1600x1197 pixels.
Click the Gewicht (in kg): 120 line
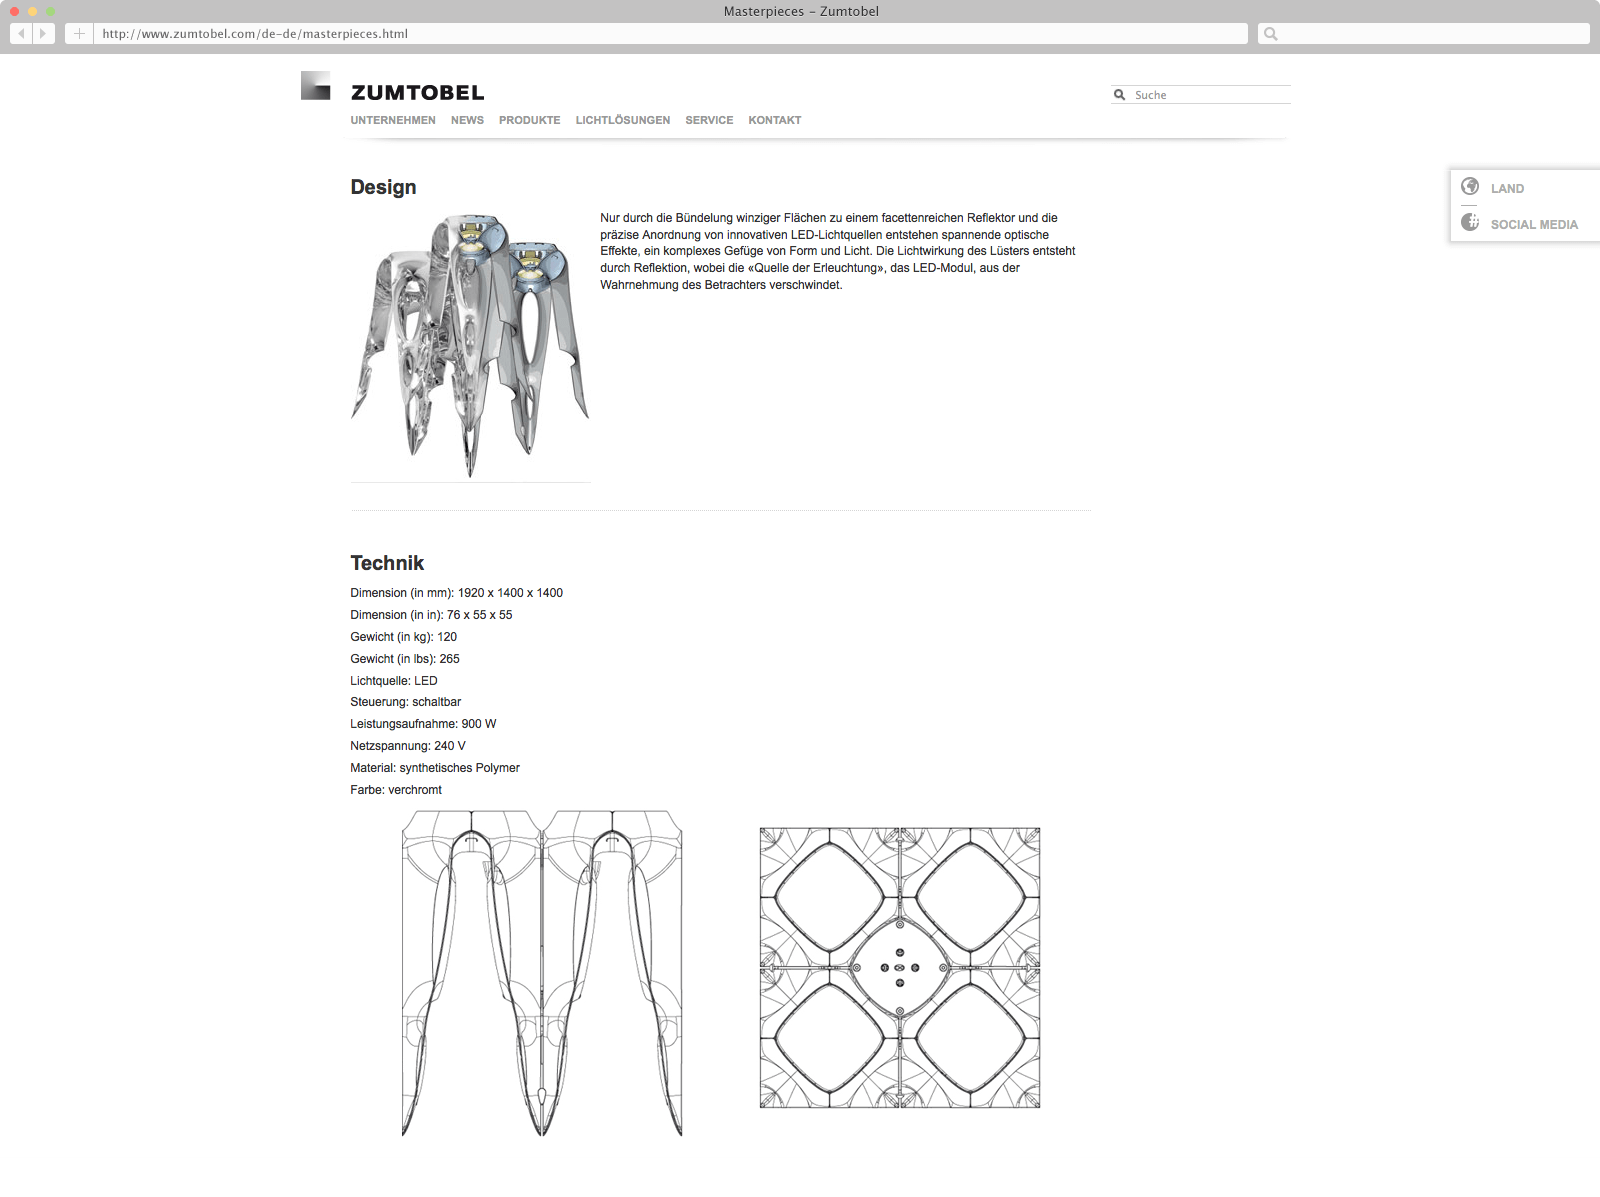404,637
